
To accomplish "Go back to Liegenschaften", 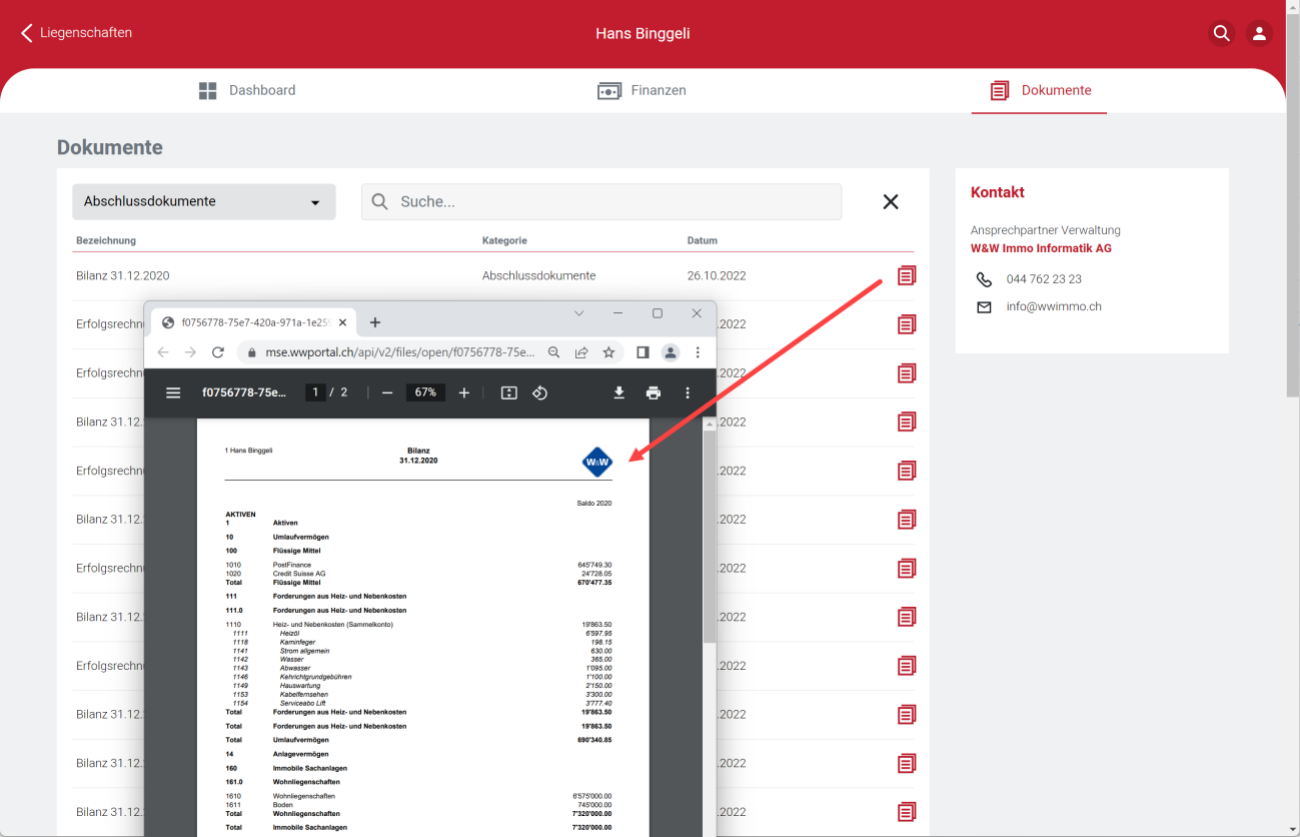I will (x=76, y=33).
